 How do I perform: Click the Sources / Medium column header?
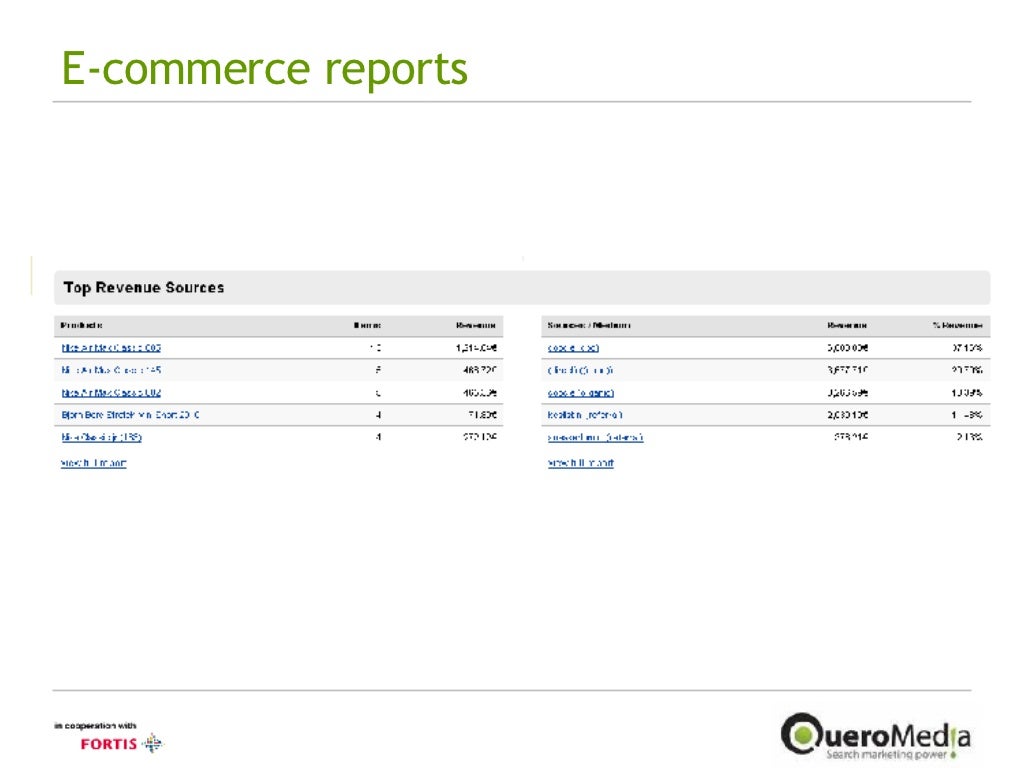click(589, 325)
